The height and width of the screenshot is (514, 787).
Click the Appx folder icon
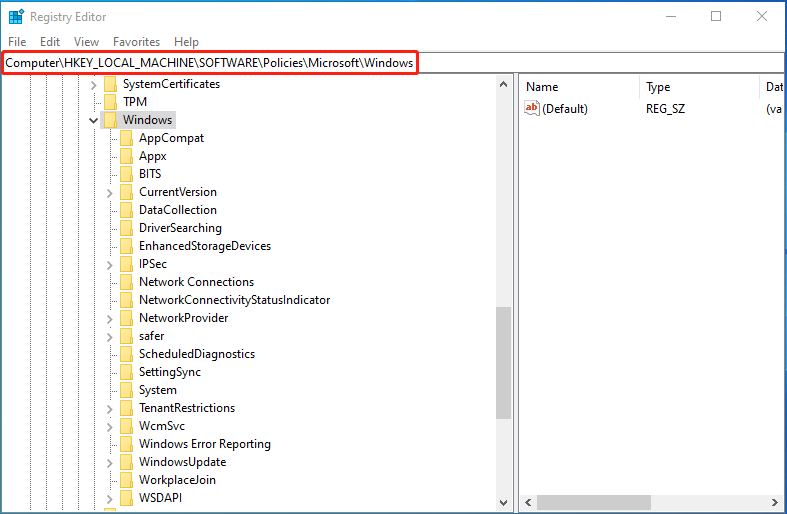[126, 156]
